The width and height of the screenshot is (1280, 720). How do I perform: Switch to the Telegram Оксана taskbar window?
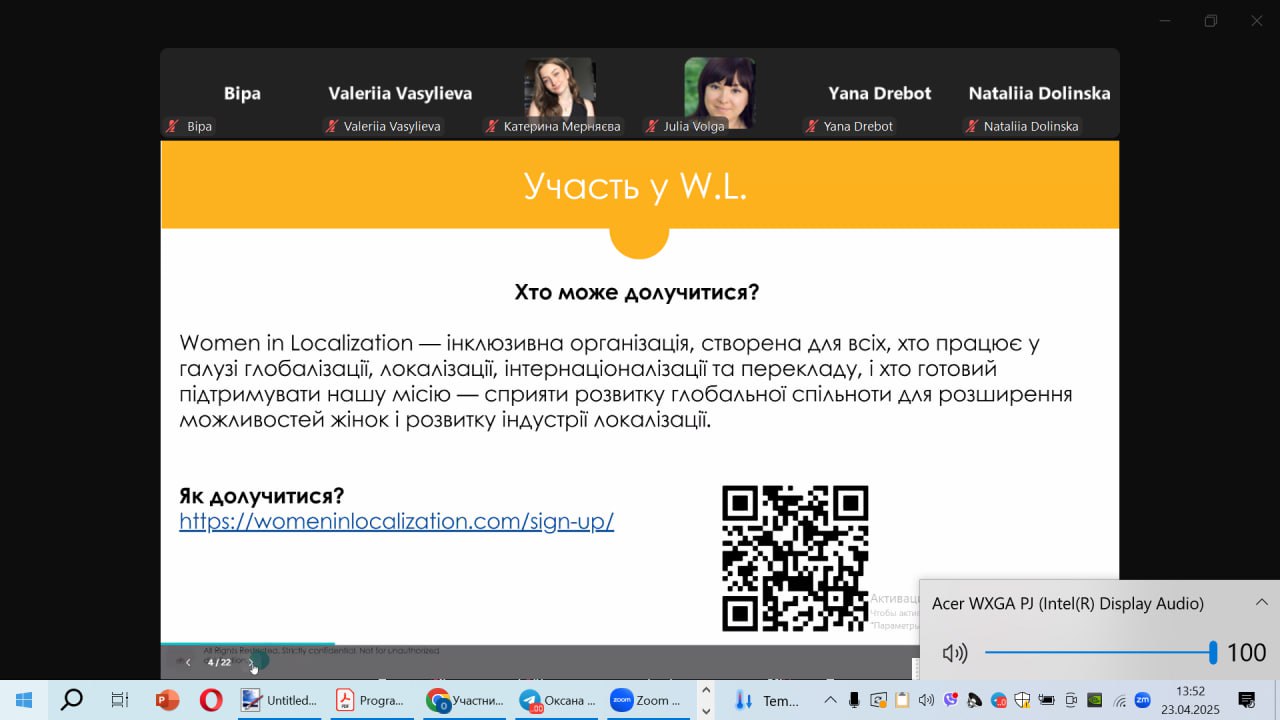pos(557,700)
